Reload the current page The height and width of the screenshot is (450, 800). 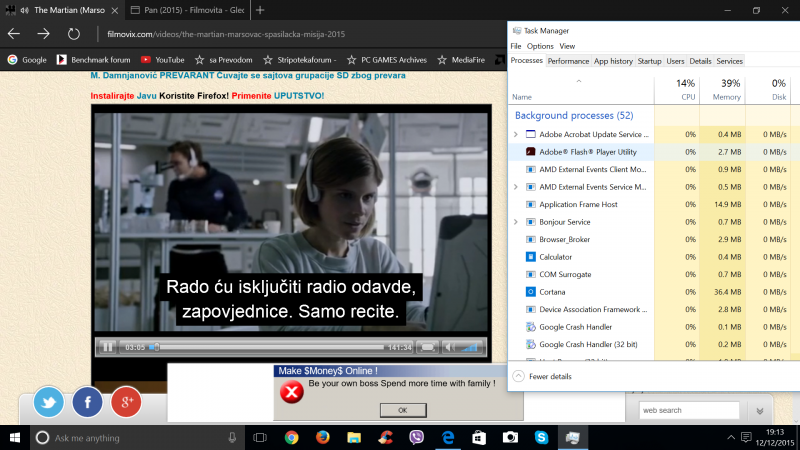click(x=74, y=34)
